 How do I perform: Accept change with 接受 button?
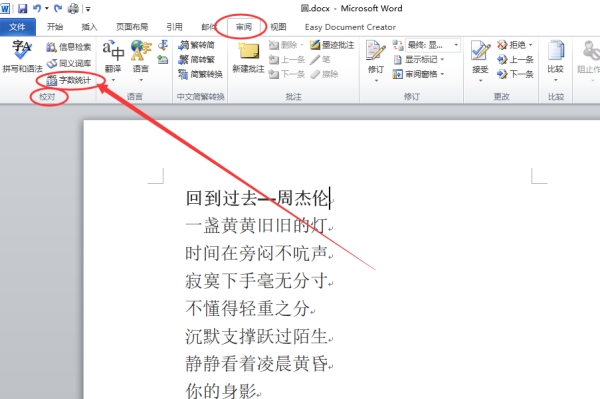pos(480,56)
